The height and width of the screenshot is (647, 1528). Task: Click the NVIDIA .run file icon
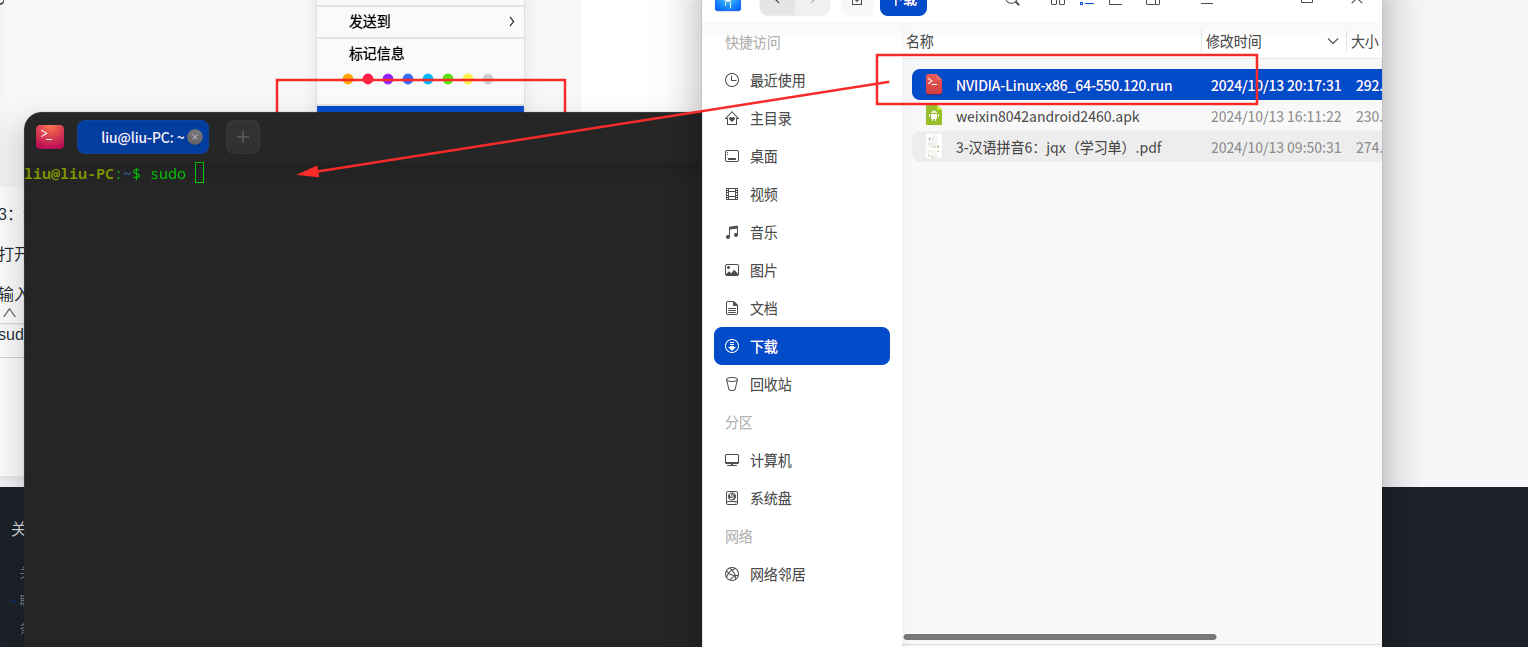(x=934, y=85)
